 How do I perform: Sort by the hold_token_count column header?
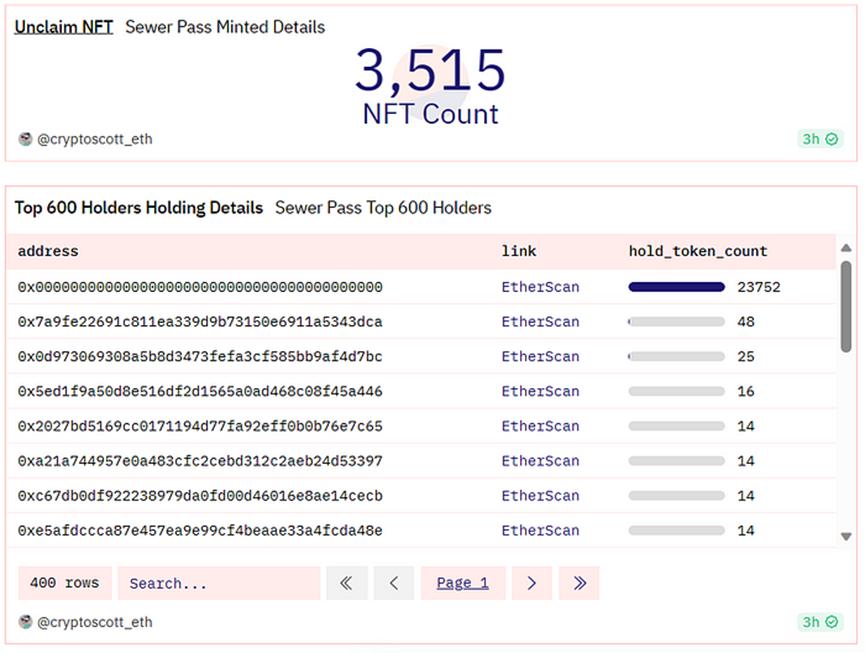click(x=698, y=251)
